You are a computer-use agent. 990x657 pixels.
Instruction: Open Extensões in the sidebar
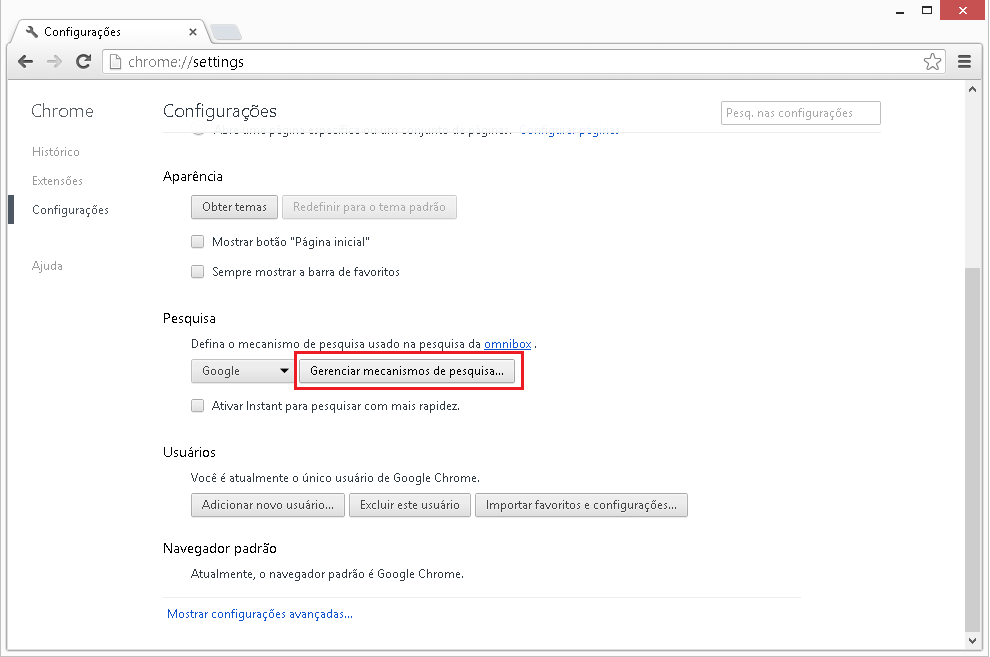tap(57, 181)
